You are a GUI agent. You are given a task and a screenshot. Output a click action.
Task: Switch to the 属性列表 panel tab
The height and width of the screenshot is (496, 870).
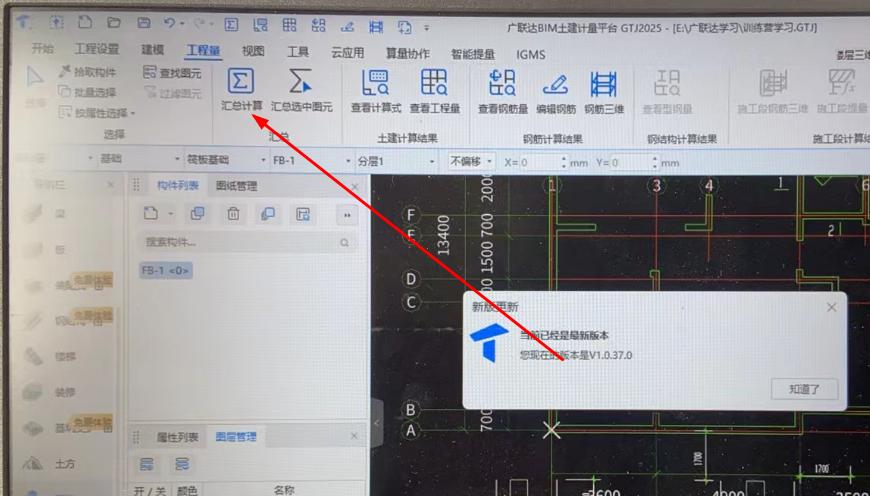click(x=178, y=437)
